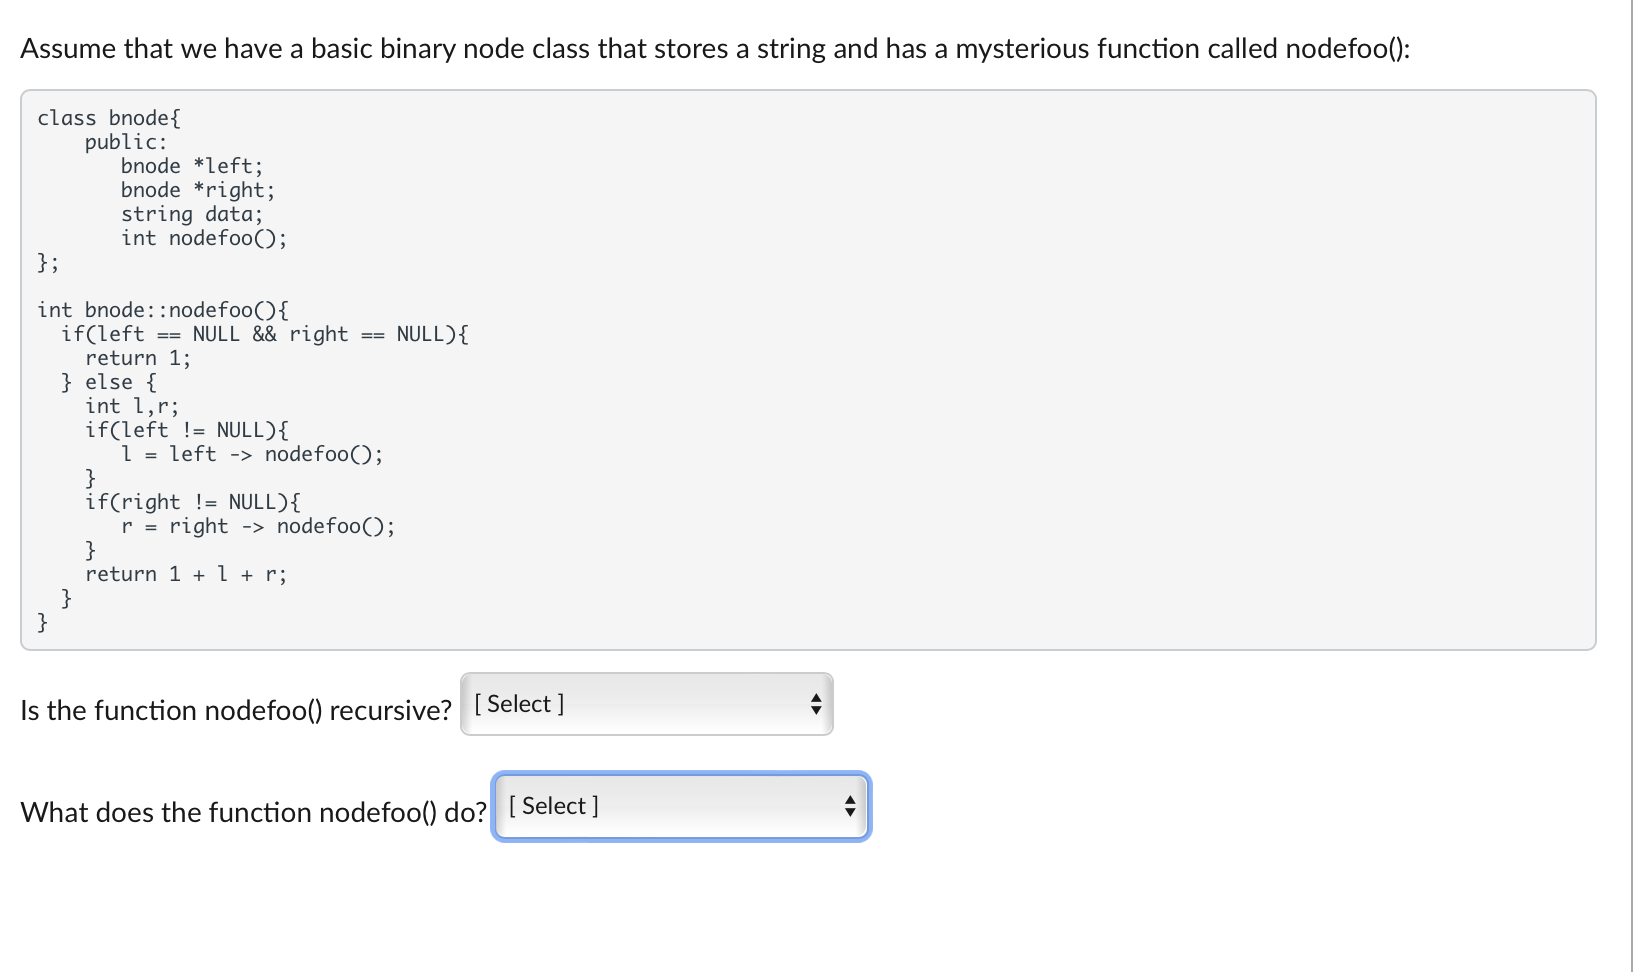1642x972 pixels.
Task: Click the 'int nodefoo();' declaration line
Action: pyautogui.click(x=204, y=238)
